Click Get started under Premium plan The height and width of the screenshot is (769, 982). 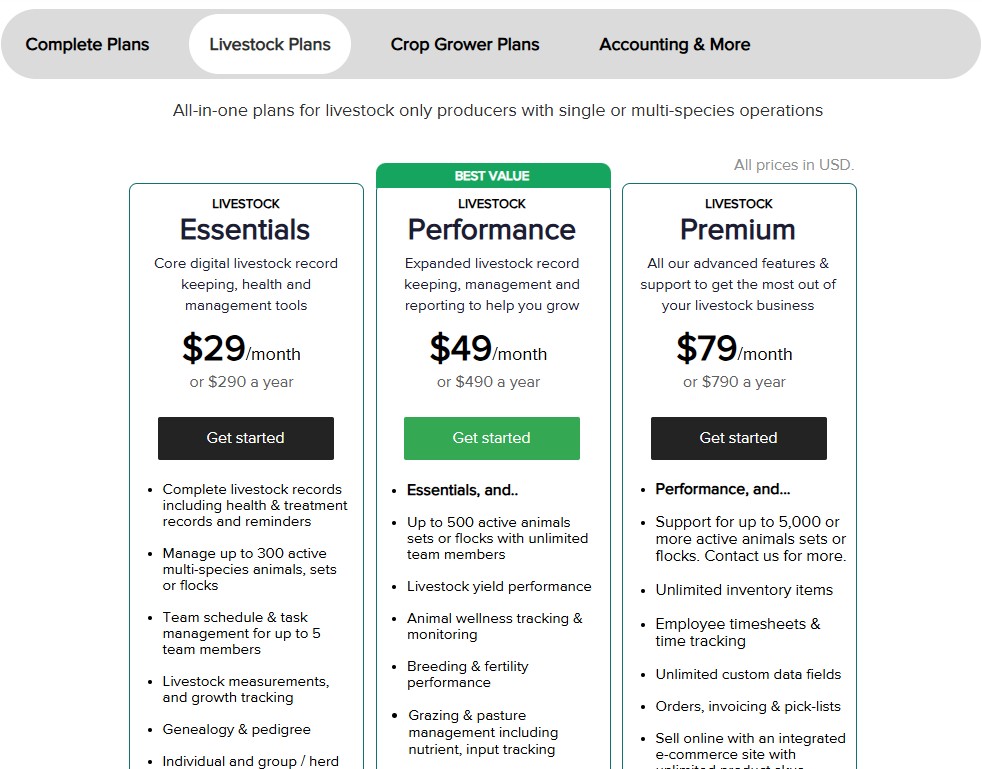tap(738, 438)
